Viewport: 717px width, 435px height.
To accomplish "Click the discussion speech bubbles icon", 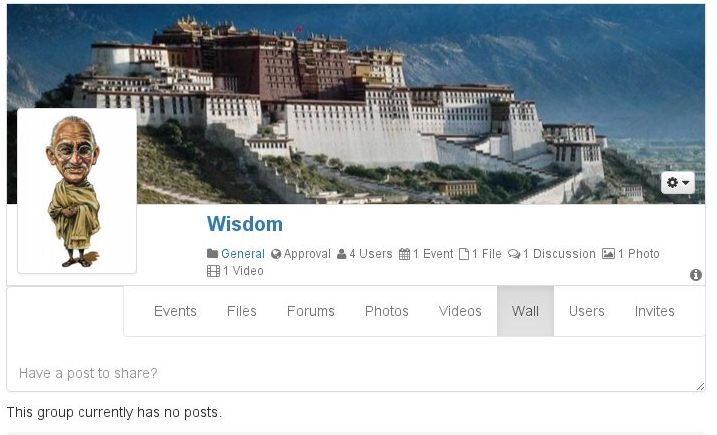I will point(514,254).
